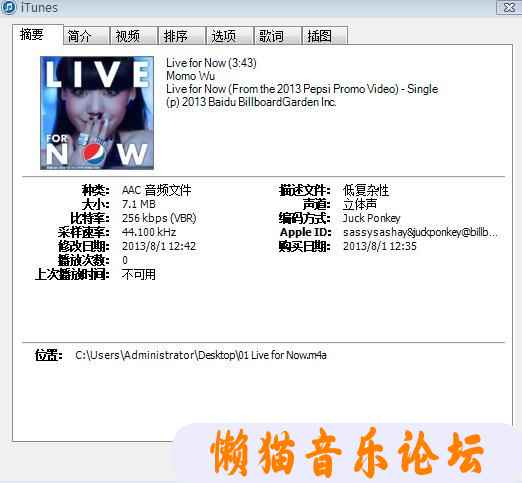
Task: Click the 256 kbps (VBR) bitrate value
Action: (x=159, y=218)
